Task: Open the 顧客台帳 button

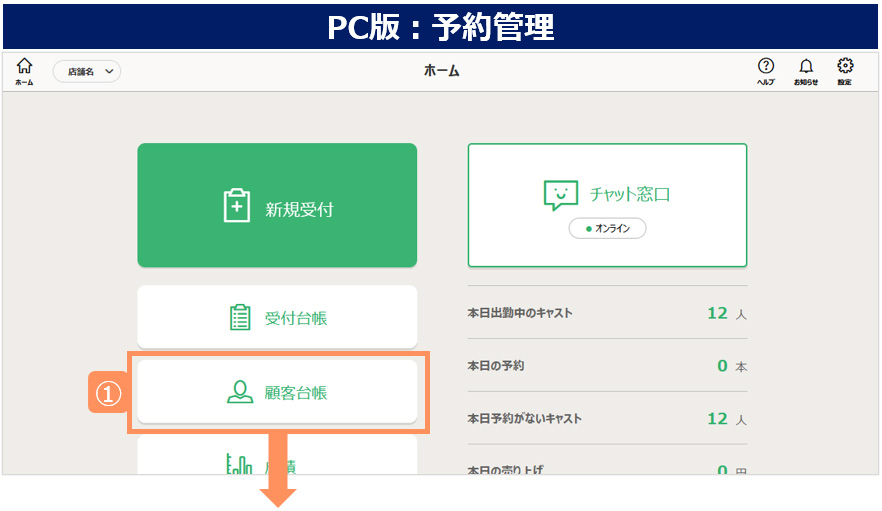Action: (x=277, y=392)
